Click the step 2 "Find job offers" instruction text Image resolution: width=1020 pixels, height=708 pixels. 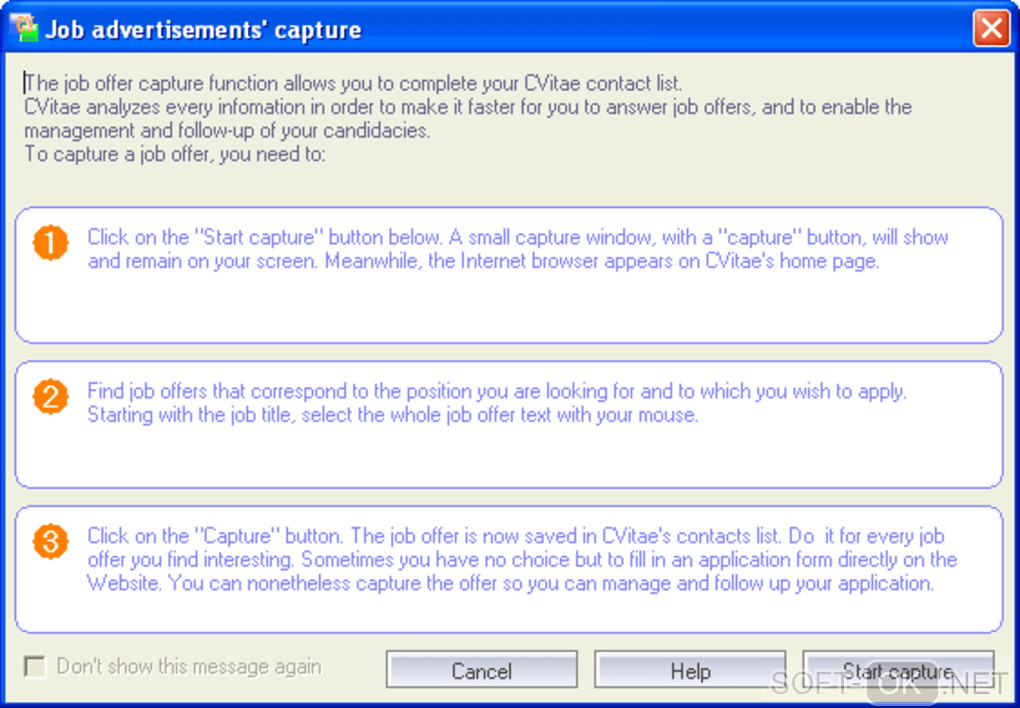[496, 403]
